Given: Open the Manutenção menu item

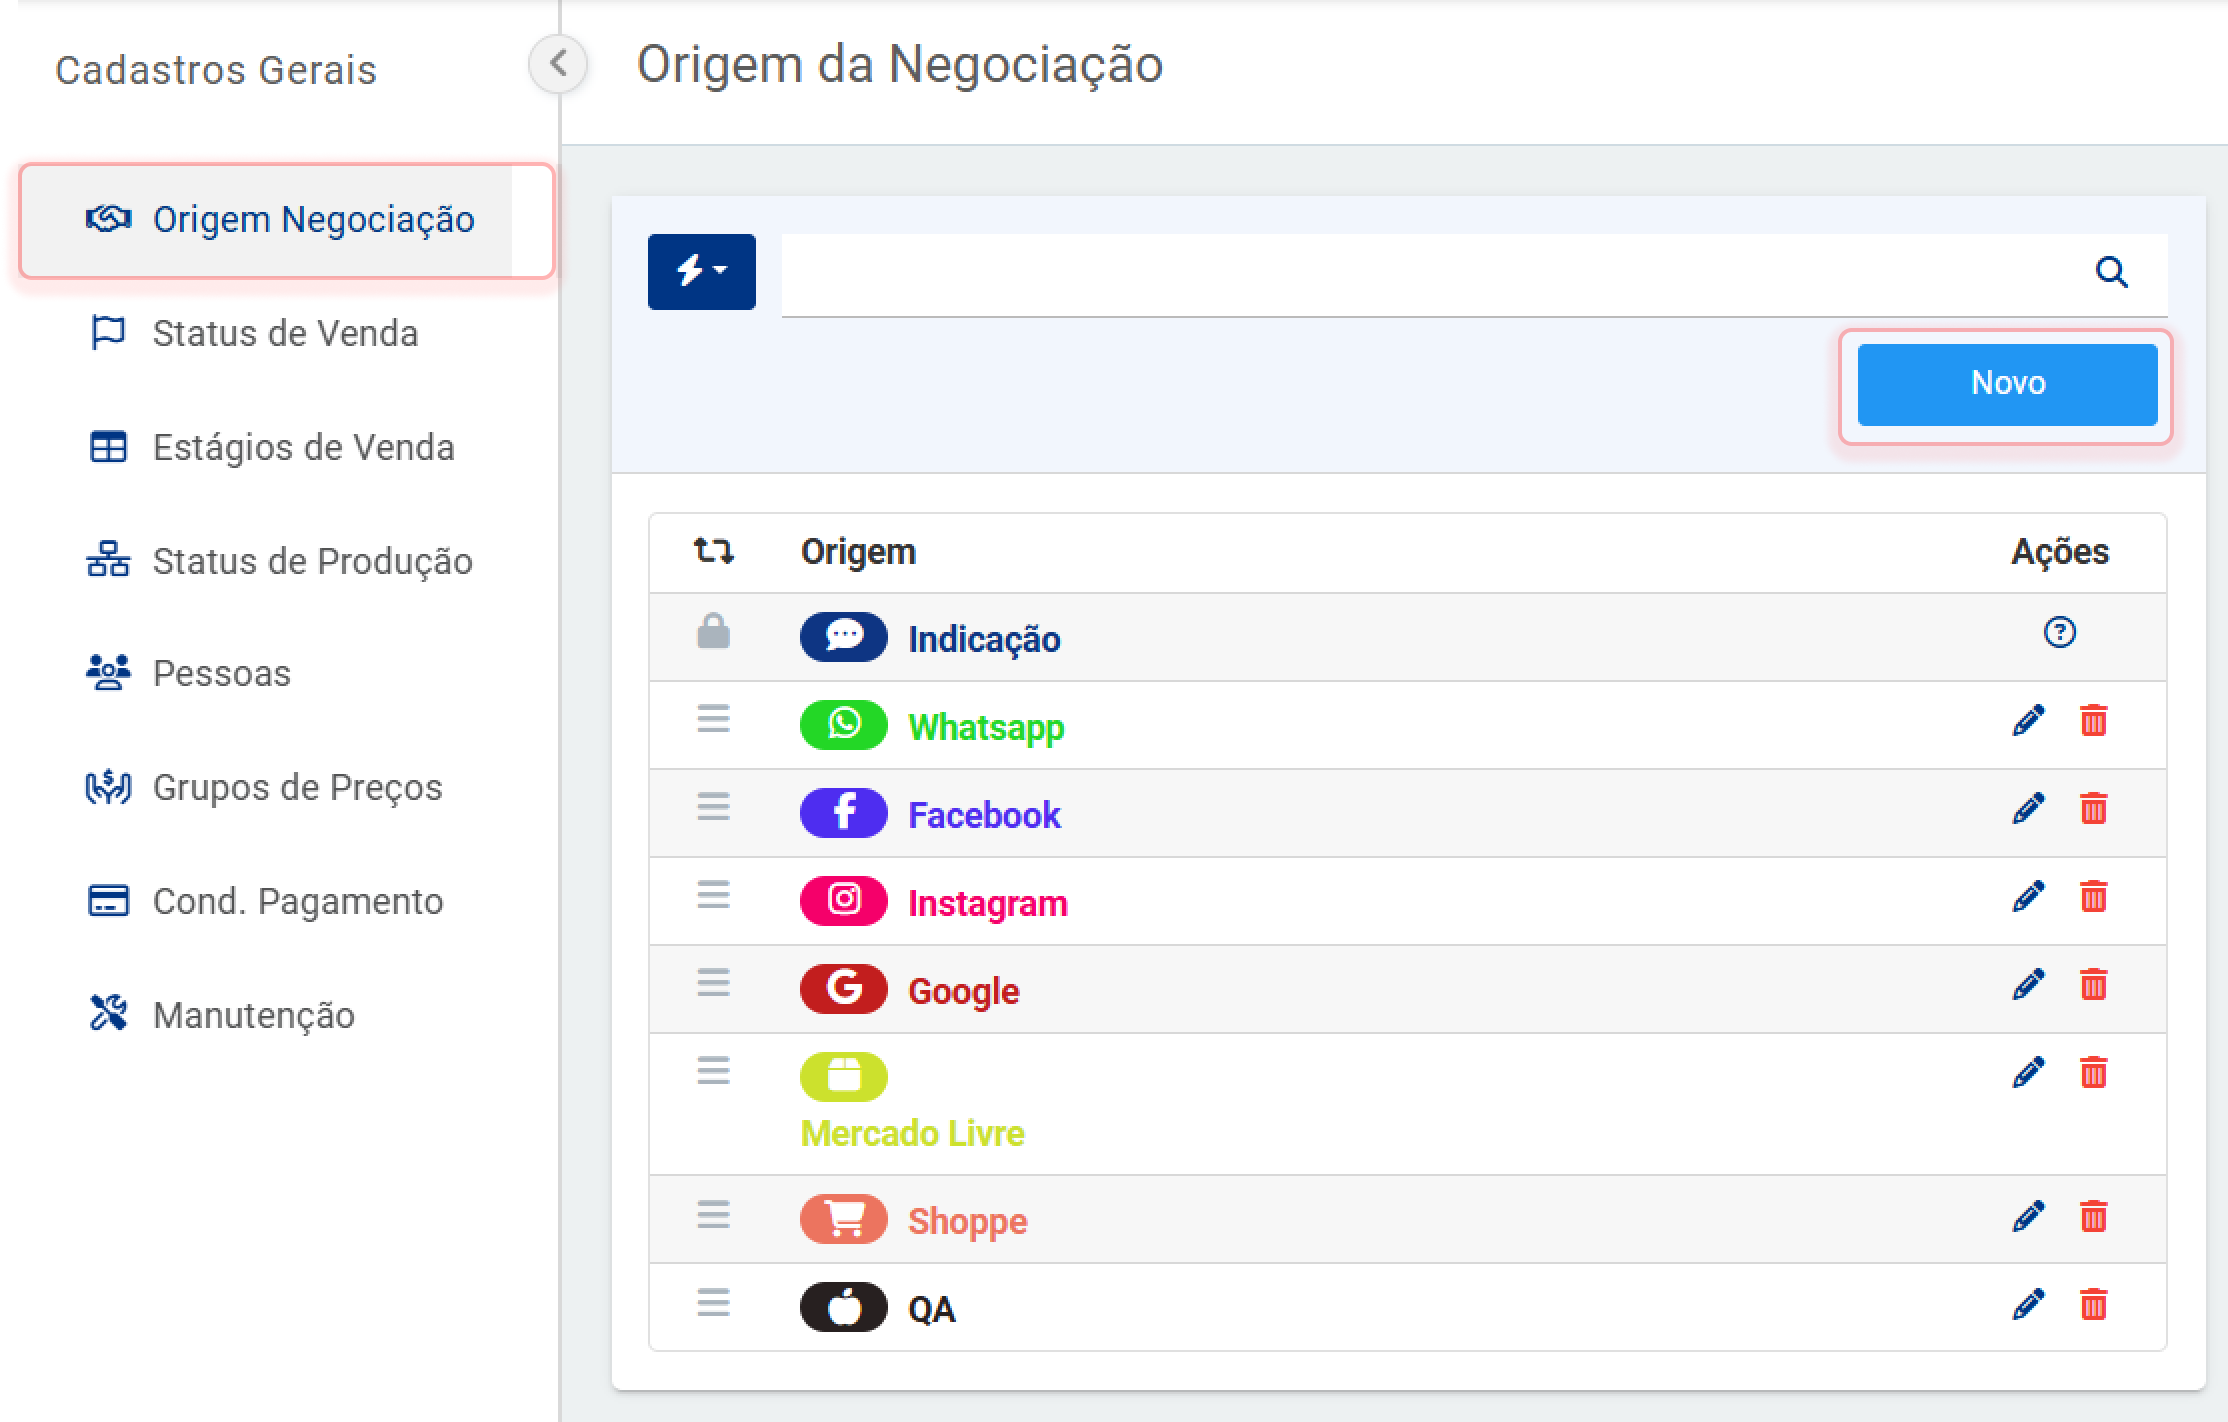Looking at the screenshot, I should (253, 1015).
